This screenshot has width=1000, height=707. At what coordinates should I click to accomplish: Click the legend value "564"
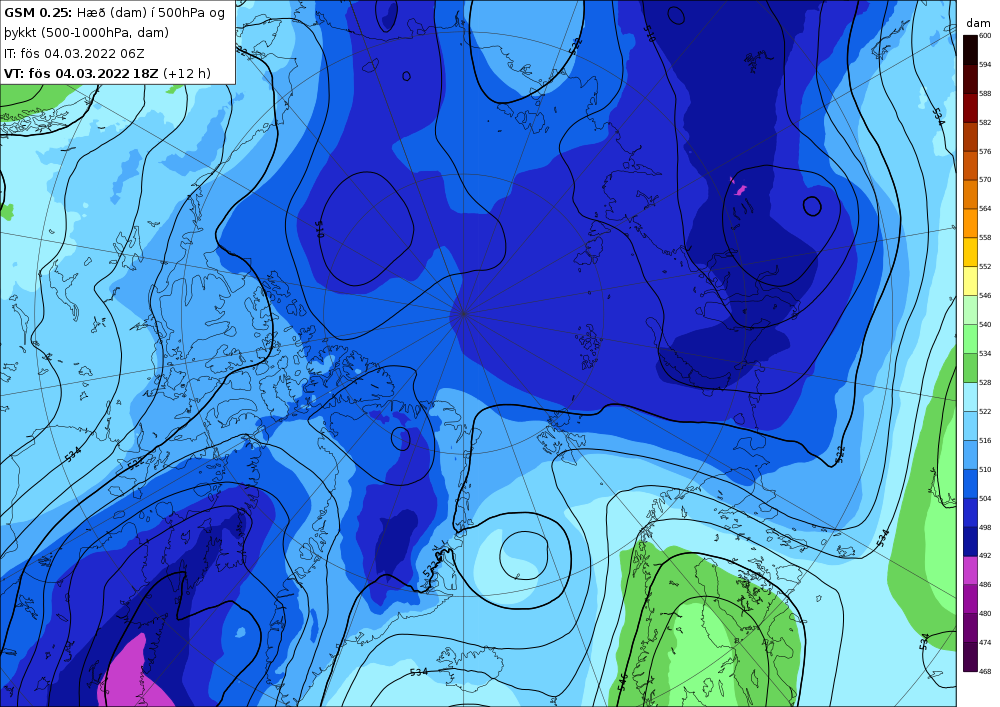pos(985,208)
